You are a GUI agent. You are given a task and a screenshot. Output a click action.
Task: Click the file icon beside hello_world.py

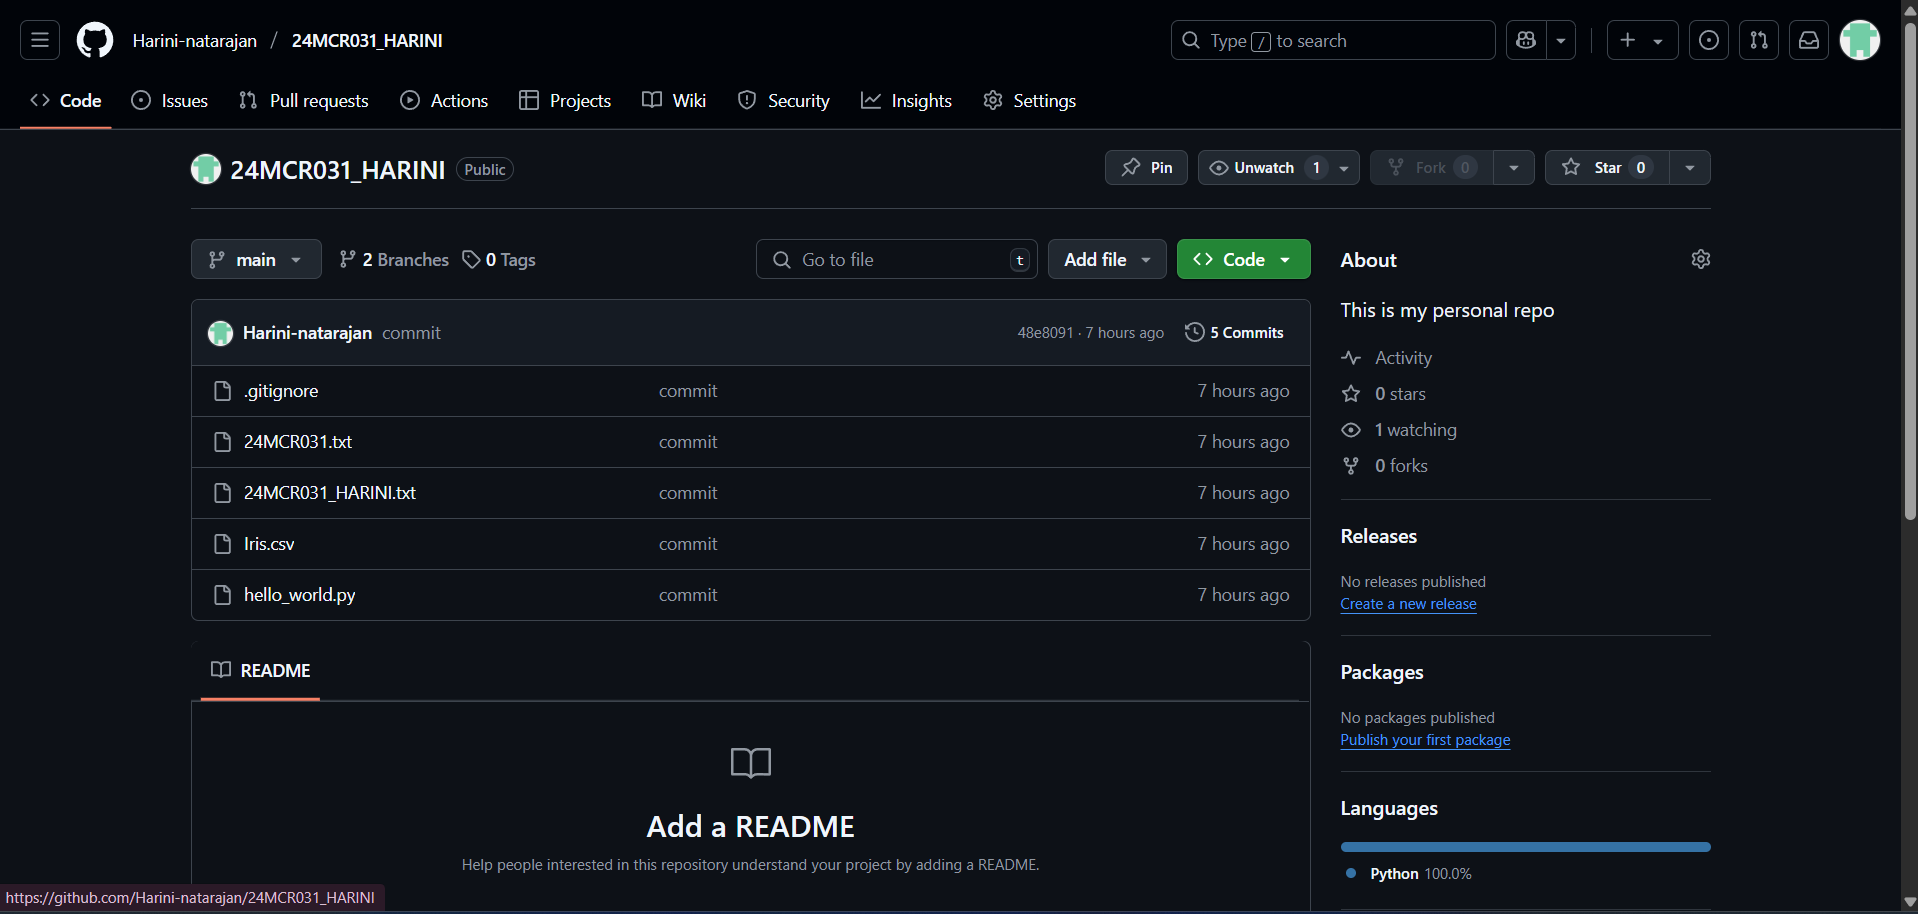pos(223,595)
